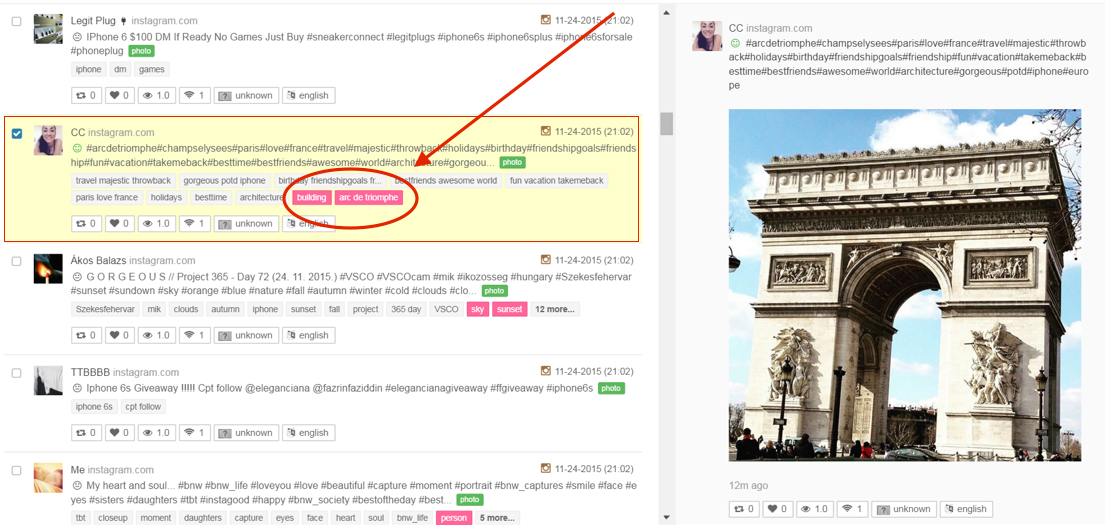Viewport: 1105px width, 525px height.
Task: Open the 'english' language button on Legit Plug post
Action: pyautogui.click(x=307, y=96)
